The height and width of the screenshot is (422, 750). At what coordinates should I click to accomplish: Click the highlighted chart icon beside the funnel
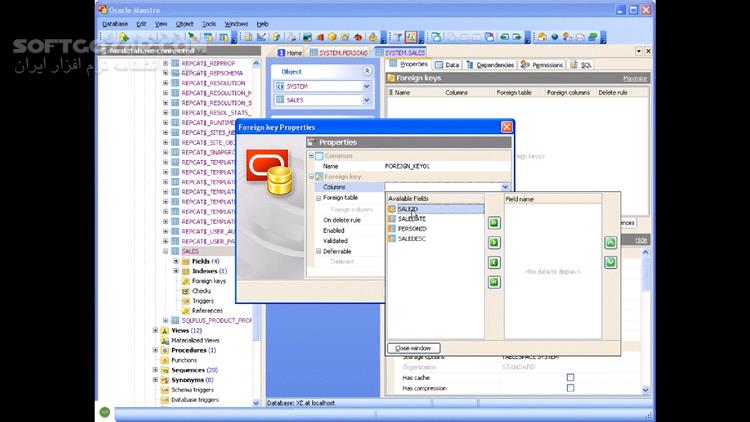(411, 37)
